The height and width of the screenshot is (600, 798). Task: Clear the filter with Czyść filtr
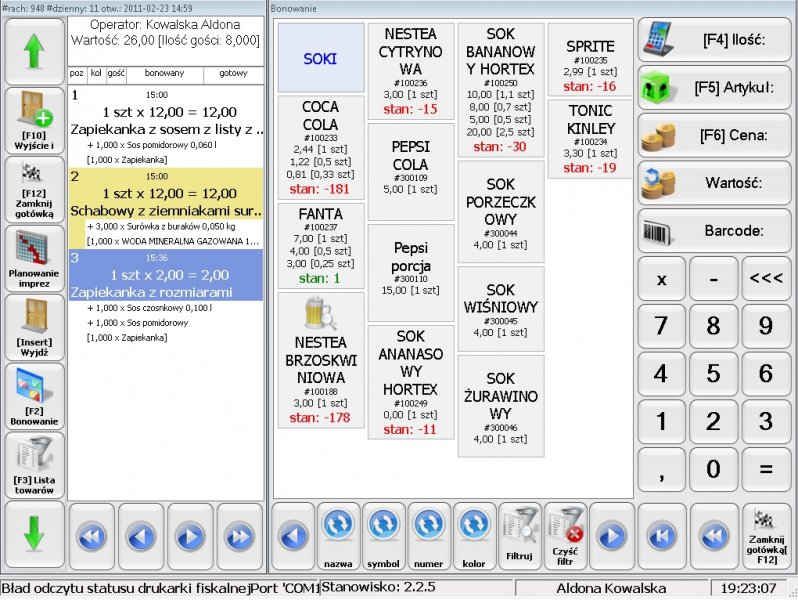565,534
